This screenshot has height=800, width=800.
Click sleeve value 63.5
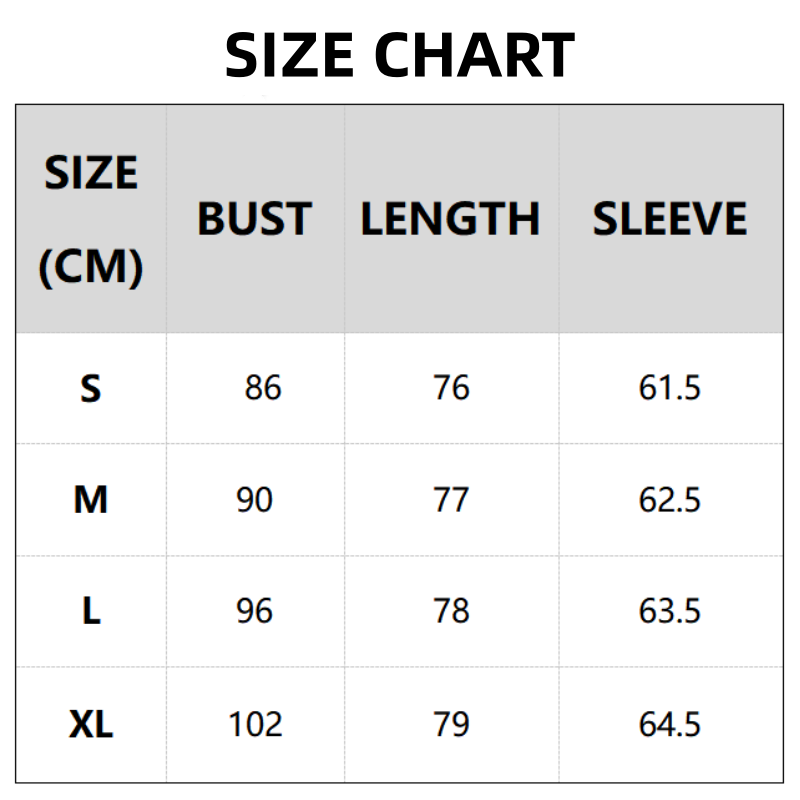pyautogui.click(x=670, y=611)
